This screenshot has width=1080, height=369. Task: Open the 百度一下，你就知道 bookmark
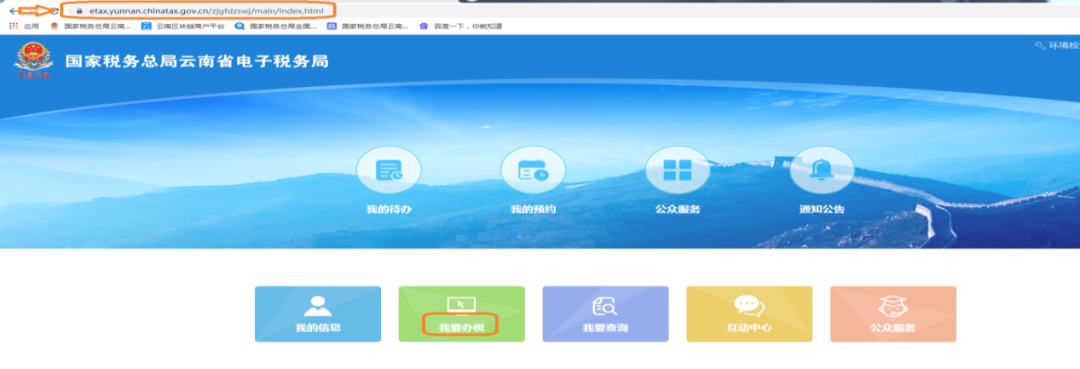click(x=461, y=26)
